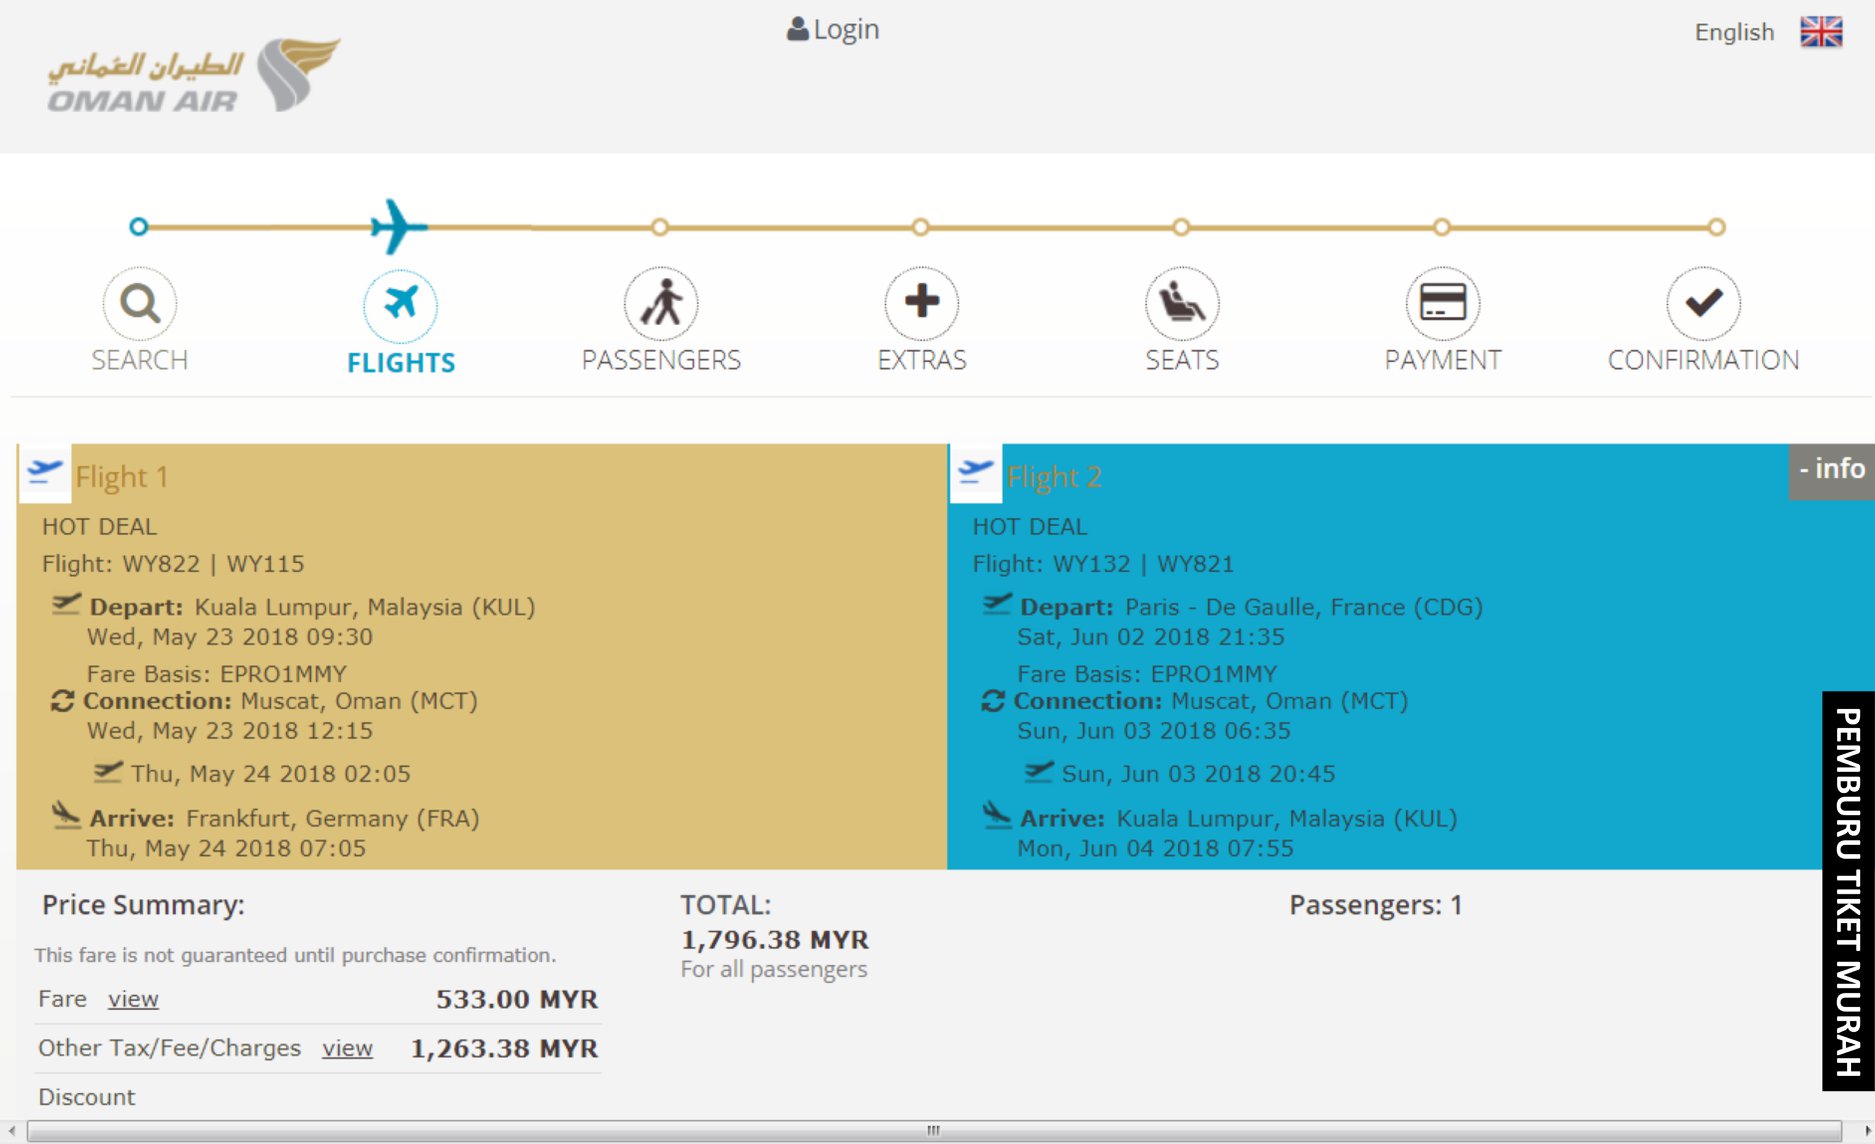Select the FLIGHTS step label
The width and height of the screenshot is (1875, 1144).
click(x=401, y=362)
